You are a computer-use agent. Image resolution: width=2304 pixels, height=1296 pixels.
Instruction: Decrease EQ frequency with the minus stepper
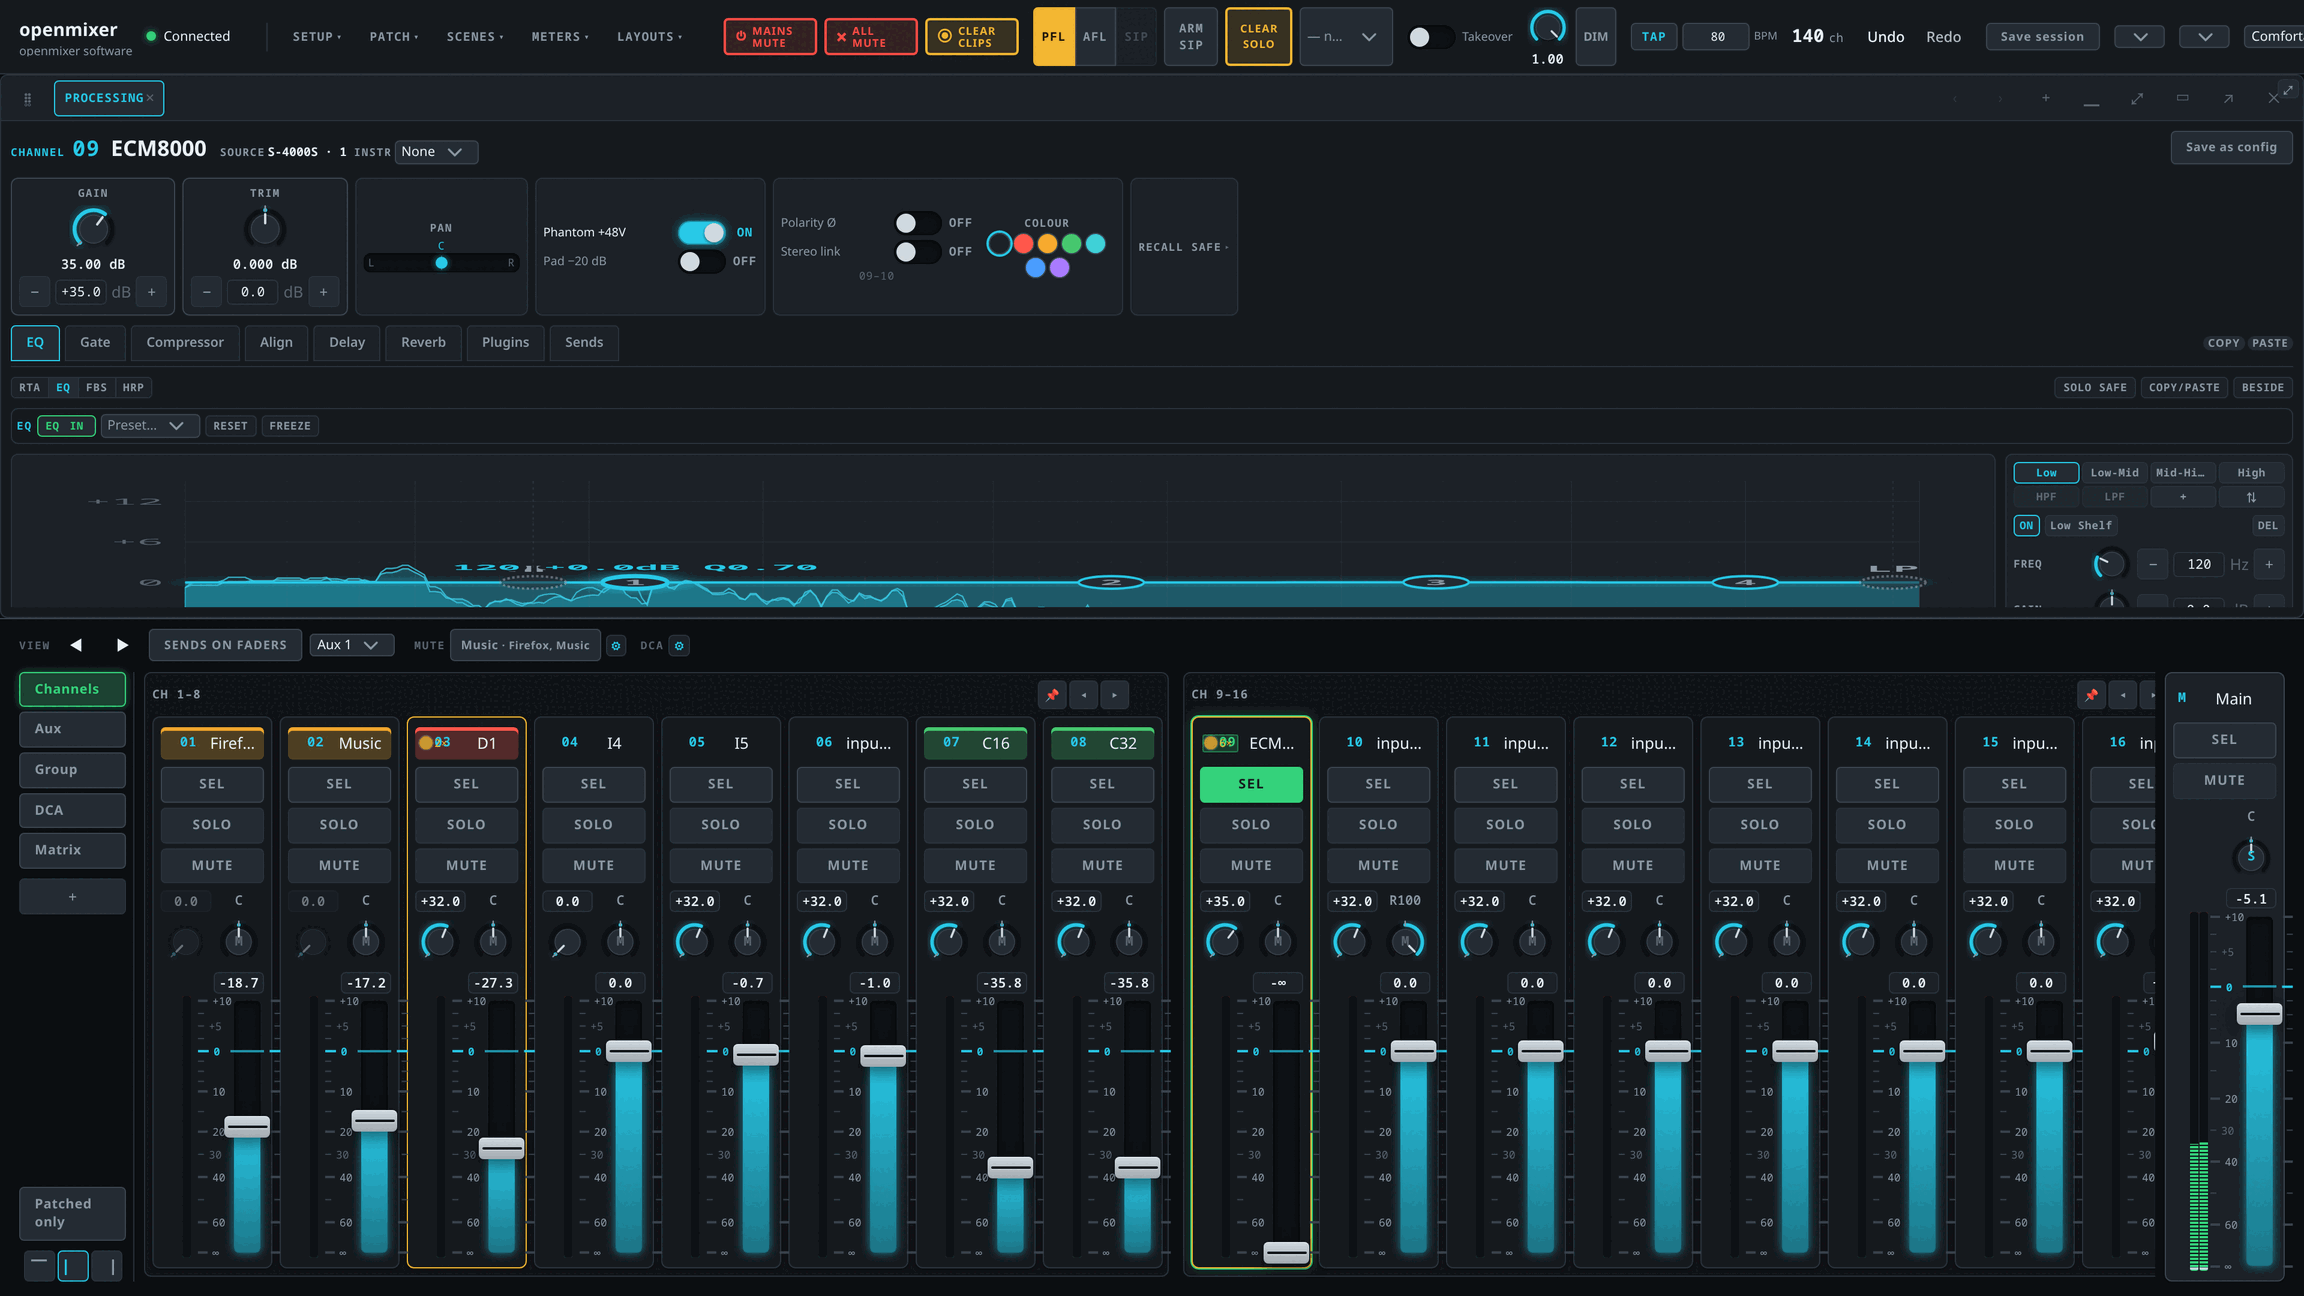tap(2153, 564)
